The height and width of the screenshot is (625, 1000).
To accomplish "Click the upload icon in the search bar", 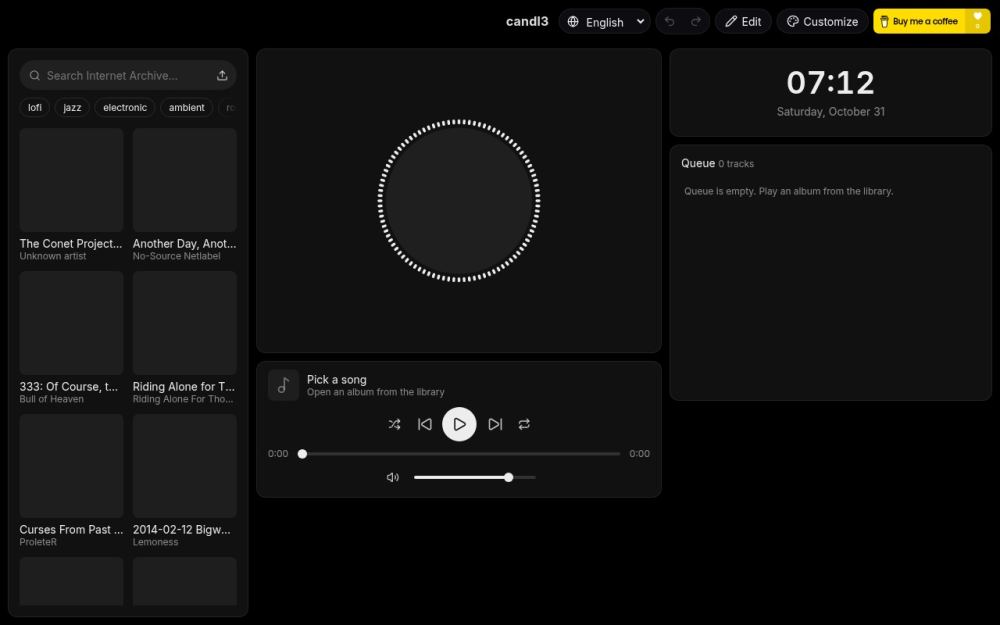I will [x=222, y=75].
